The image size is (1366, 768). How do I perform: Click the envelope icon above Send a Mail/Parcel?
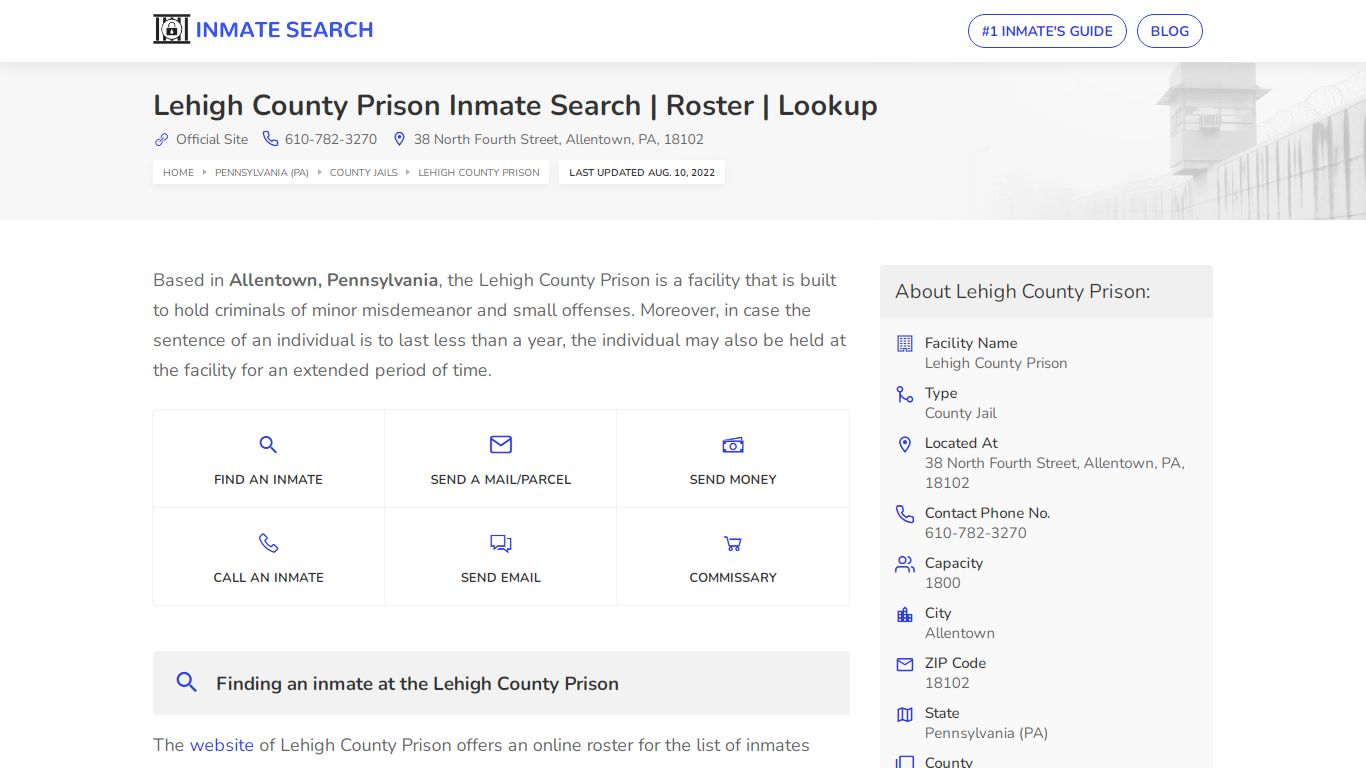pos(501,445)
